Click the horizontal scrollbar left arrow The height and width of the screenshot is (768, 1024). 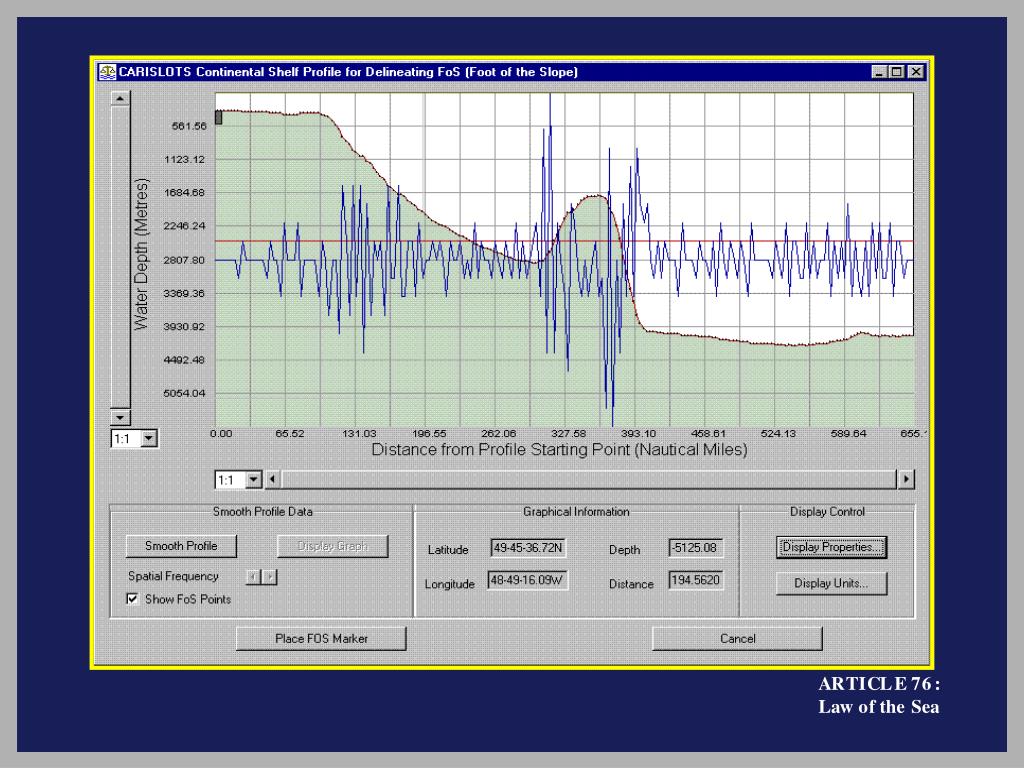pyautogui.click(x=272, y=479)
